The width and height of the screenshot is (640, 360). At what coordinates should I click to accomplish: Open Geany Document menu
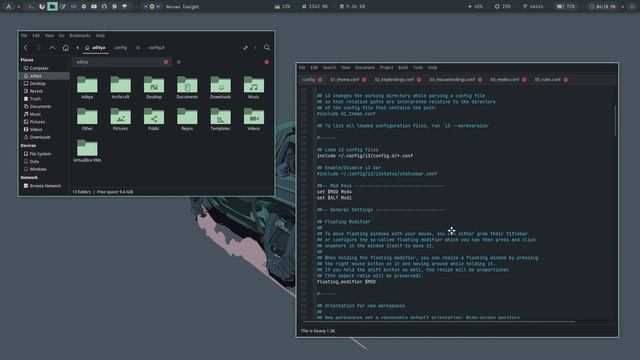tap(364, 68)
